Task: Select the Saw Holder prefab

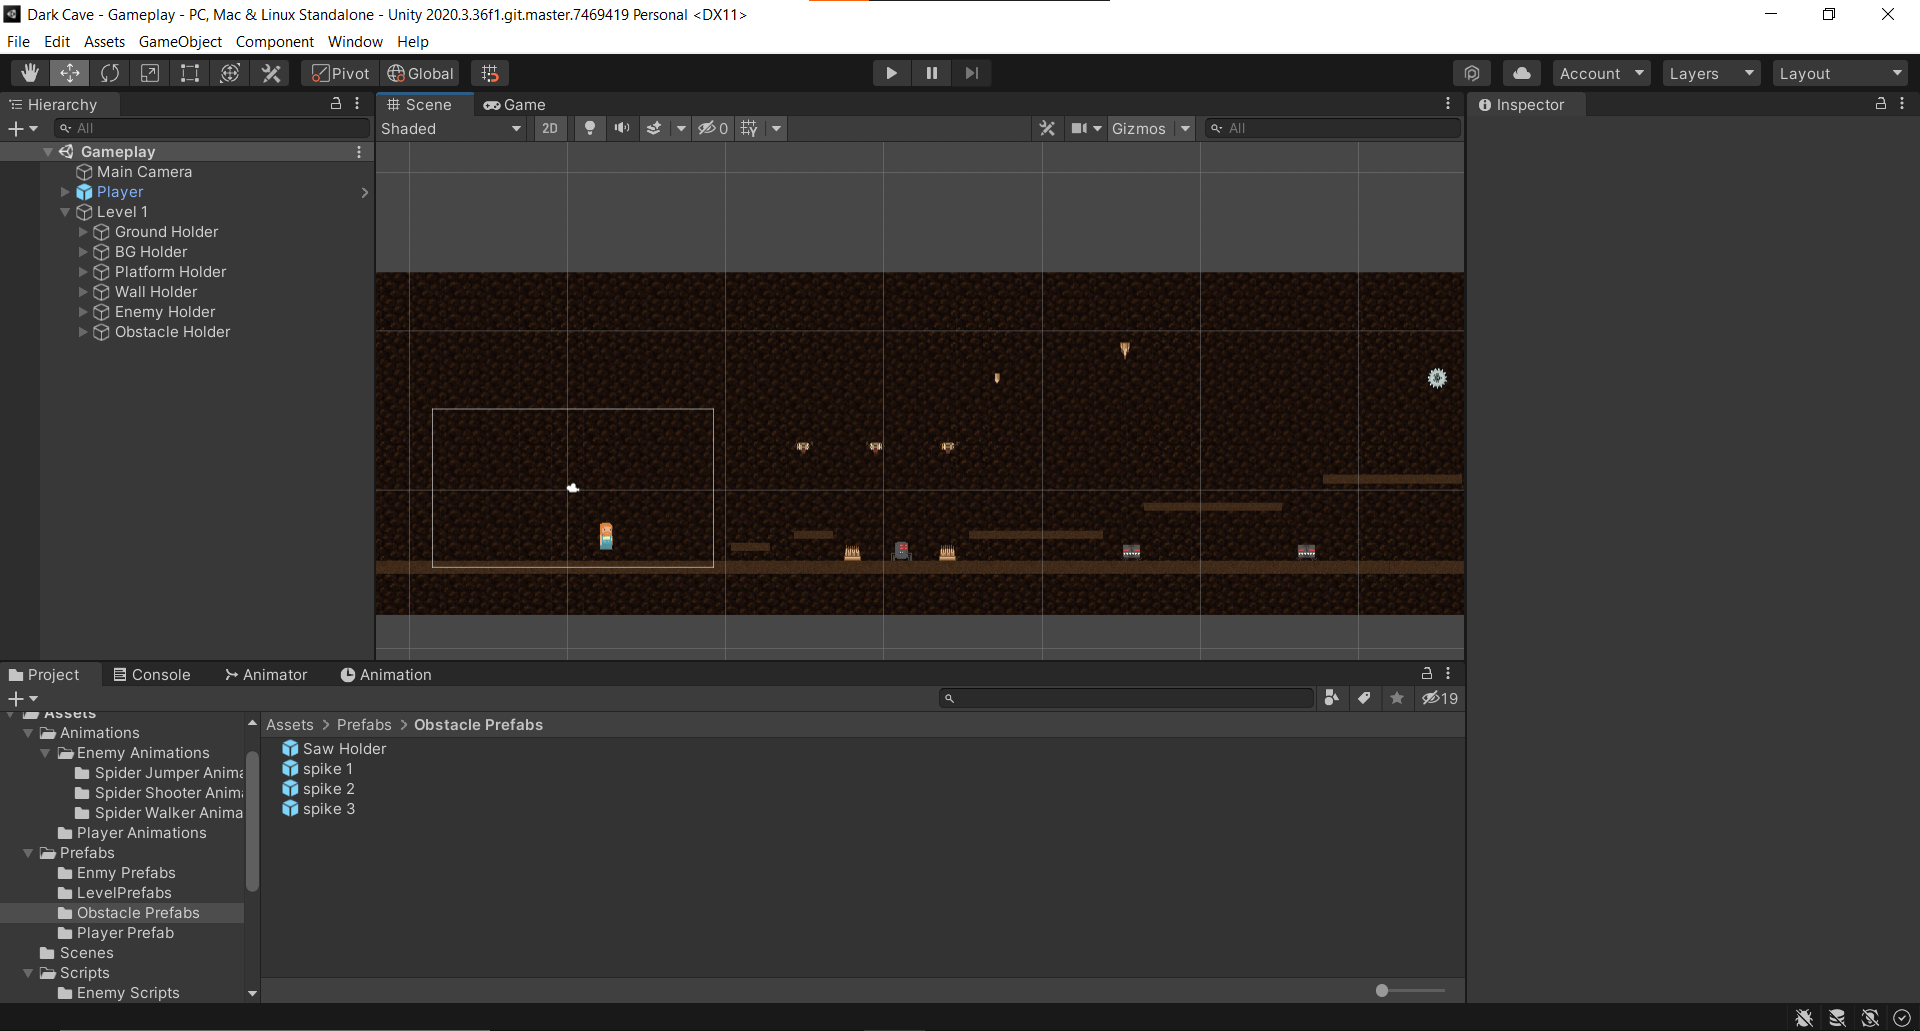Action: (x=344, y=748)
